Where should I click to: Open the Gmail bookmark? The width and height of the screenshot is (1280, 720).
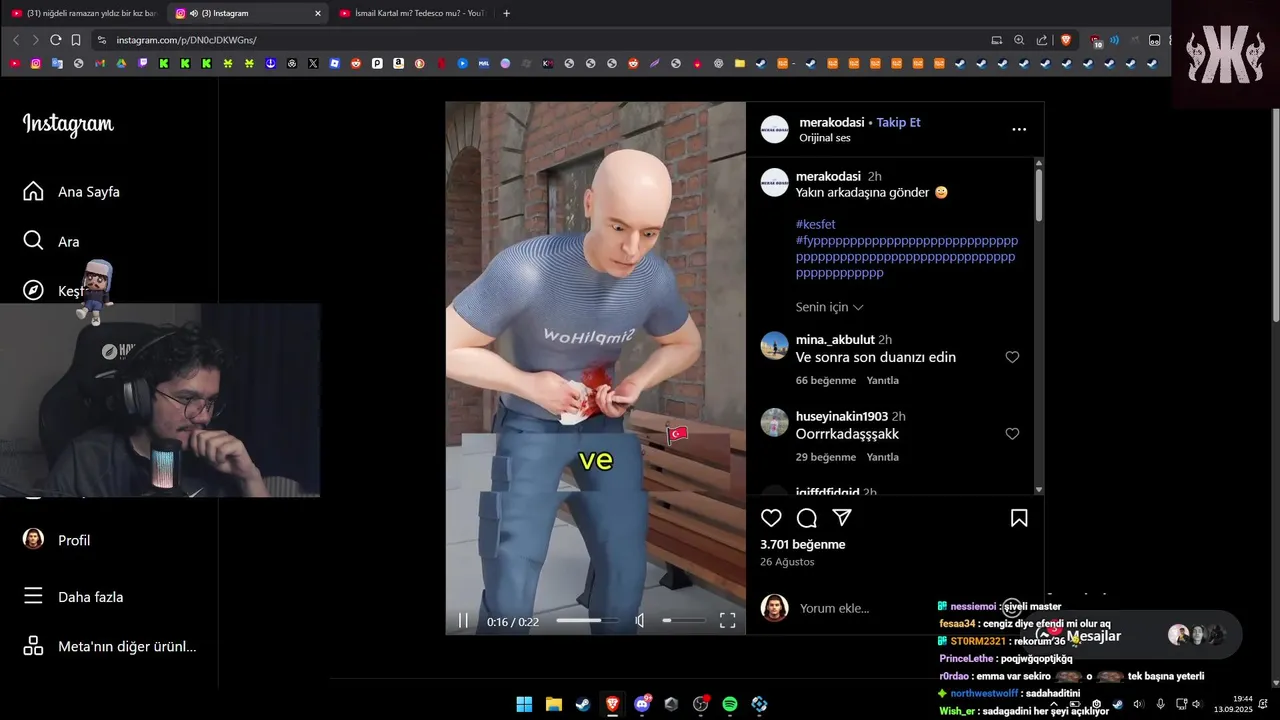tap(100, 63)
